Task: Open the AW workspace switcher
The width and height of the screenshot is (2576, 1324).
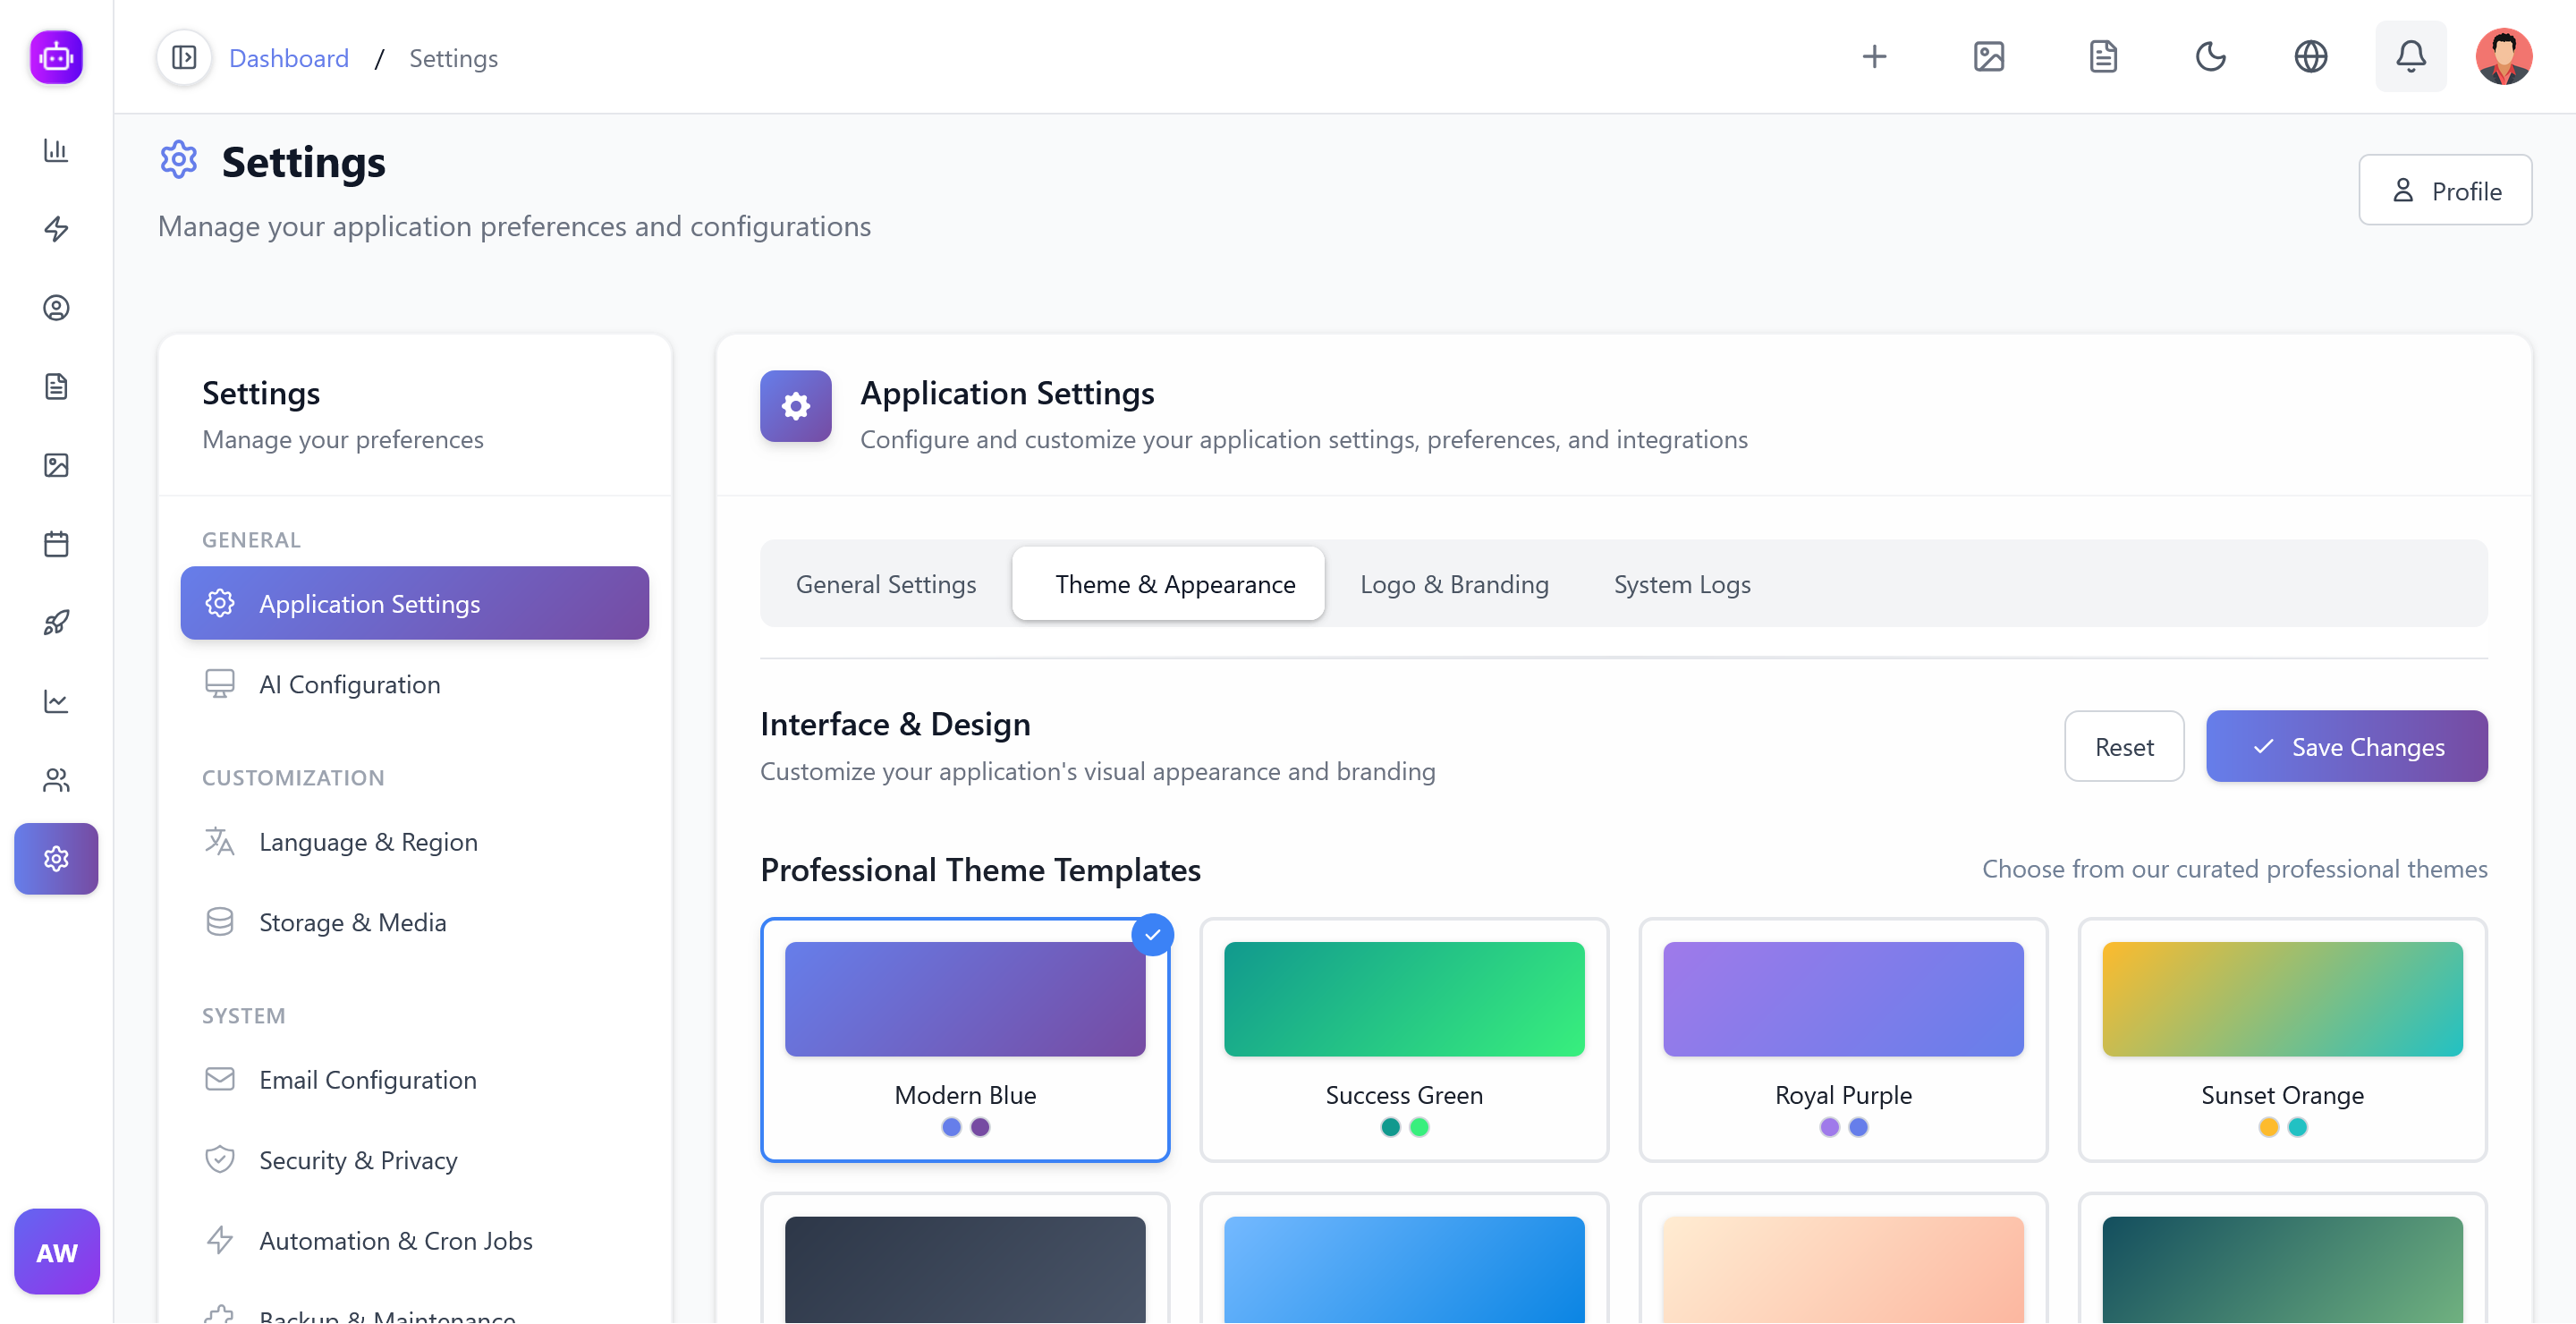Action: click(56, 1252)
